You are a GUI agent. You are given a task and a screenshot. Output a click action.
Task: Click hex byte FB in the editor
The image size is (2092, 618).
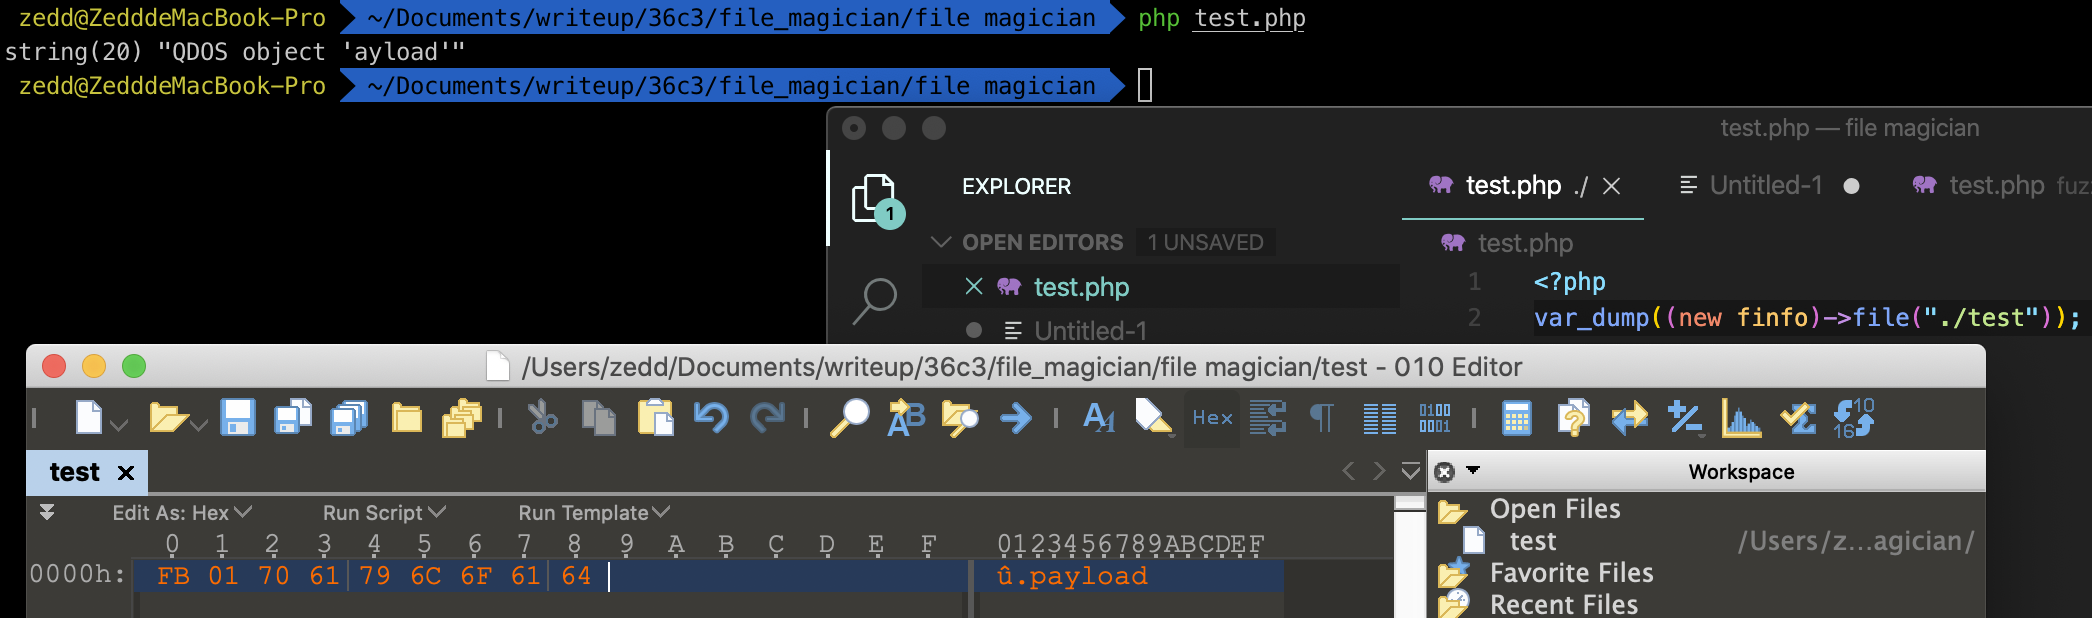click(x=173, y=576)
